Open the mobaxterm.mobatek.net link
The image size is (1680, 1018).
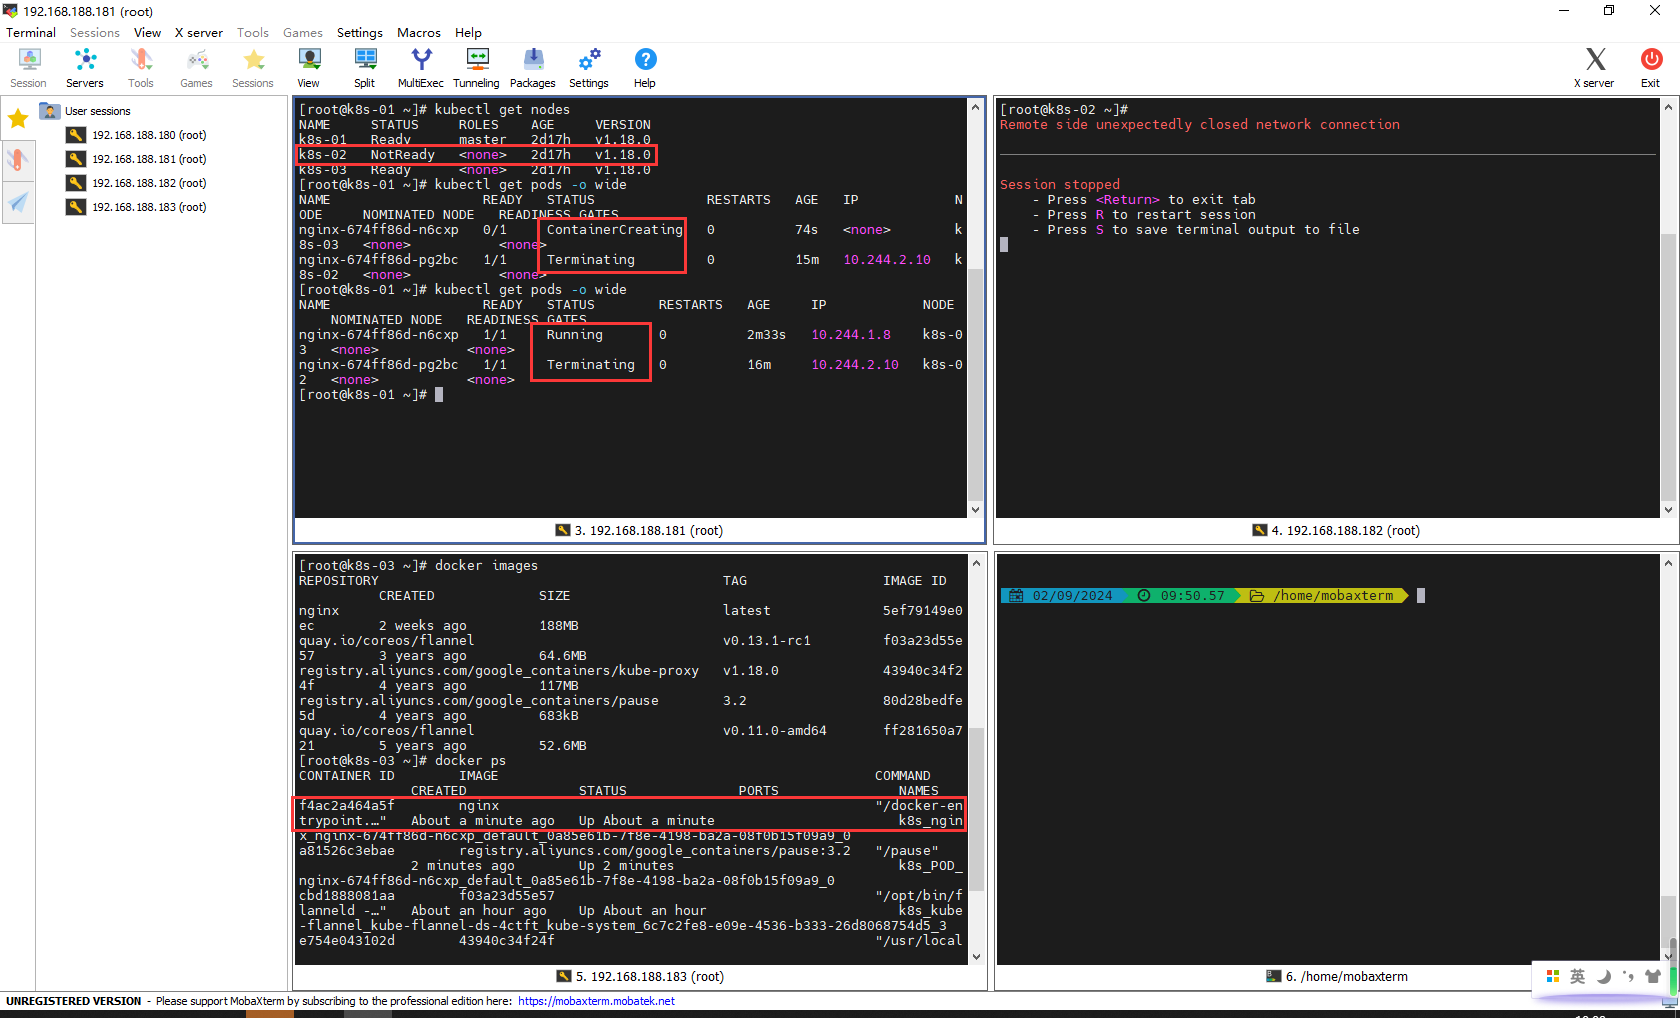coord(596,1001)
